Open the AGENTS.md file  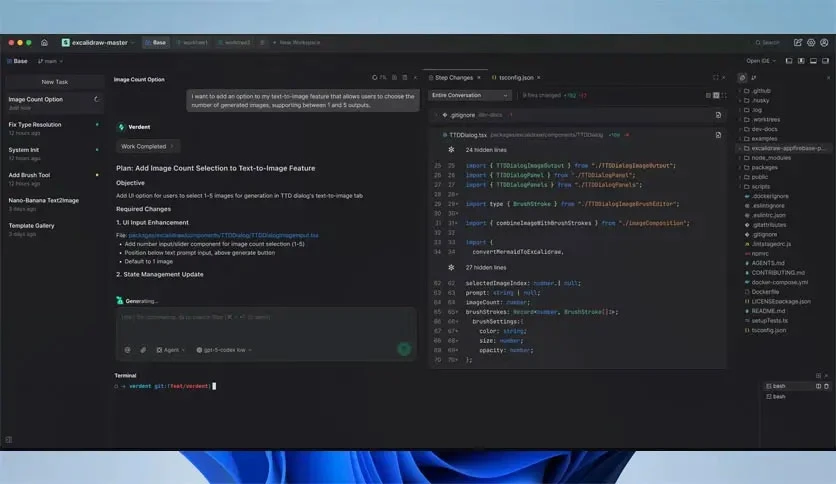[765, 263]
